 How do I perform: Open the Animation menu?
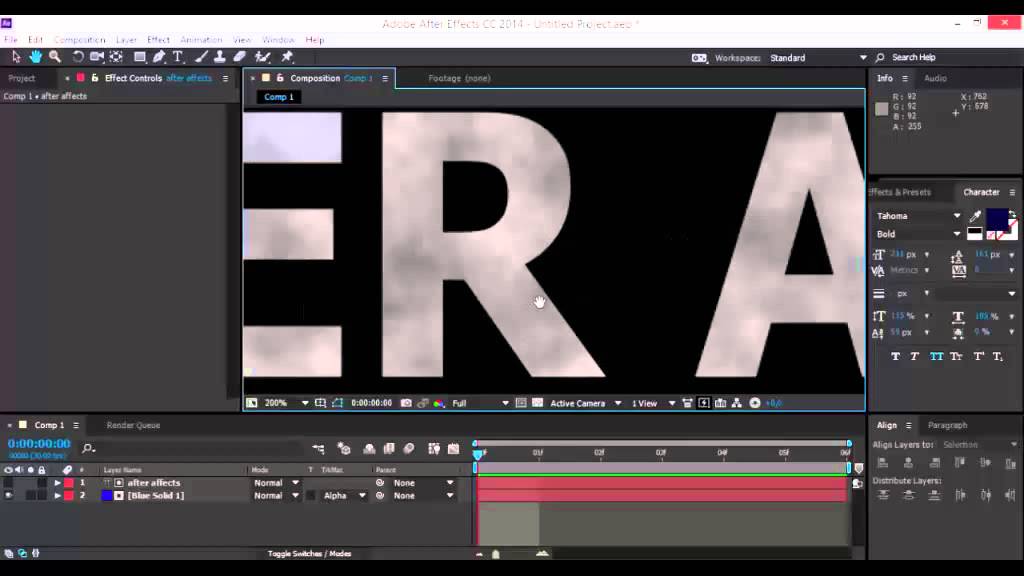click(201, 40)
